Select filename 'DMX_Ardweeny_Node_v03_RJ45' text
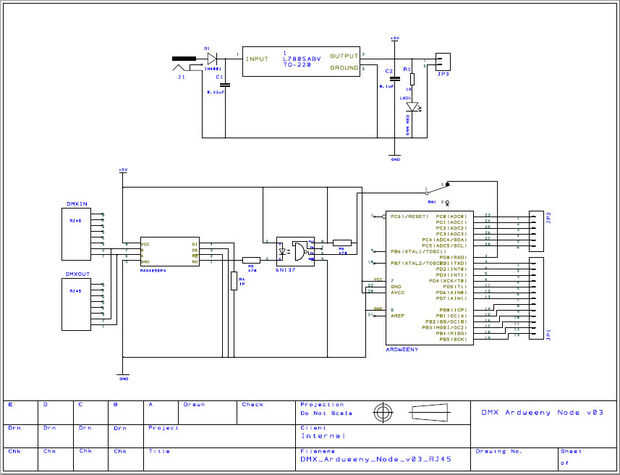This screenshot has width=620, height=475. tap(376, 460)
